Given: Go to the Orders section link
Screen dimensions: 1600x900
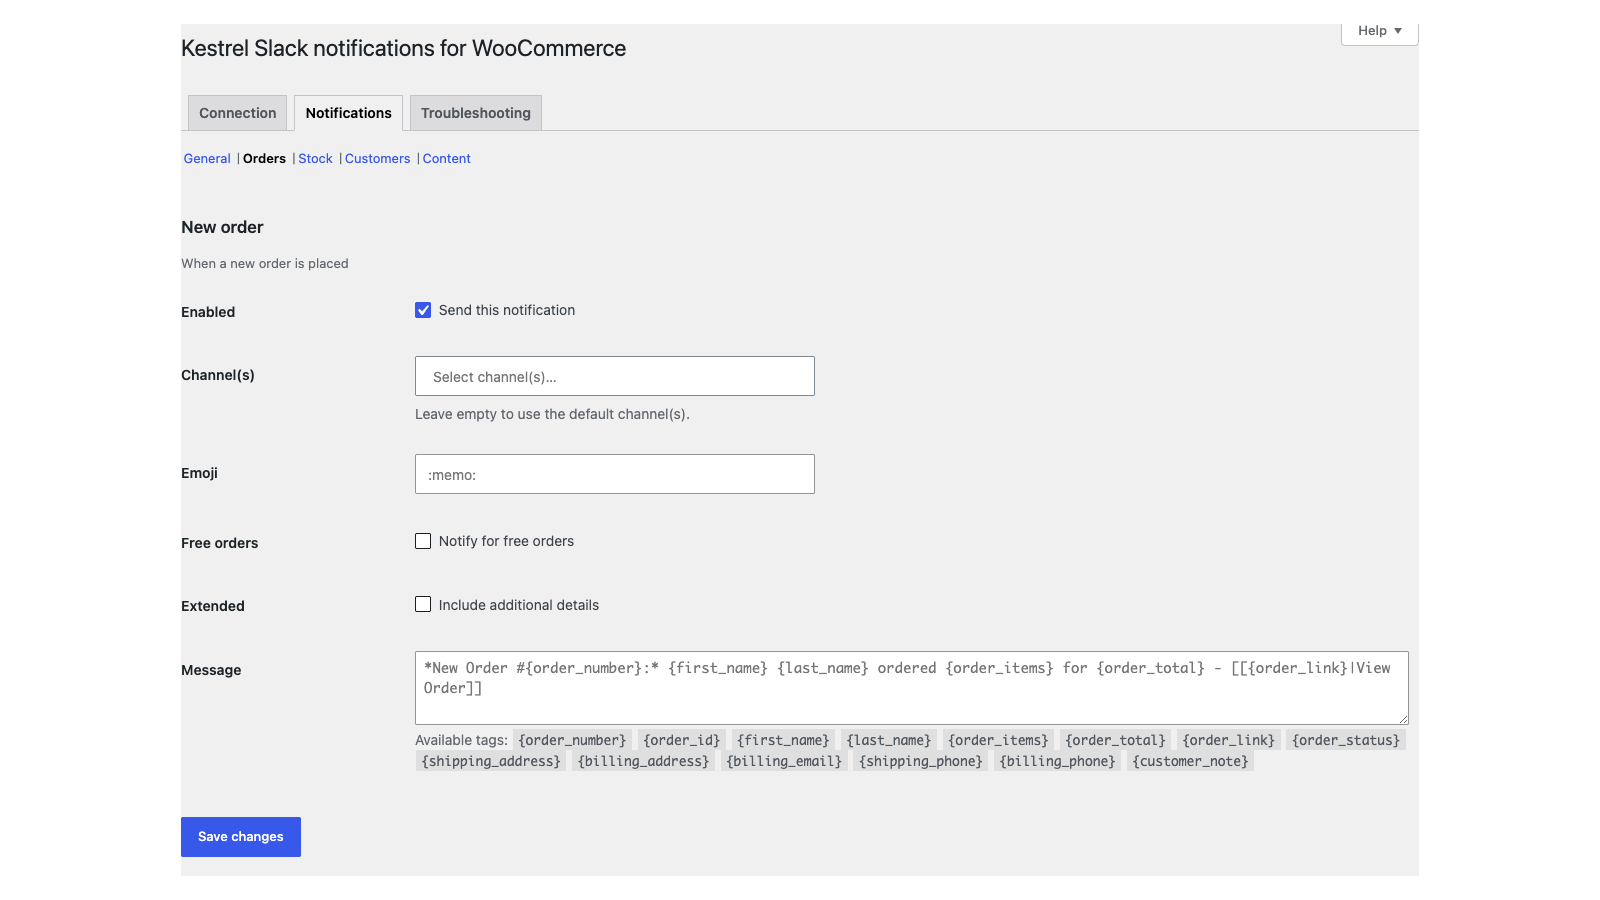Looking at the screenshot, I should tap(264, 159).
